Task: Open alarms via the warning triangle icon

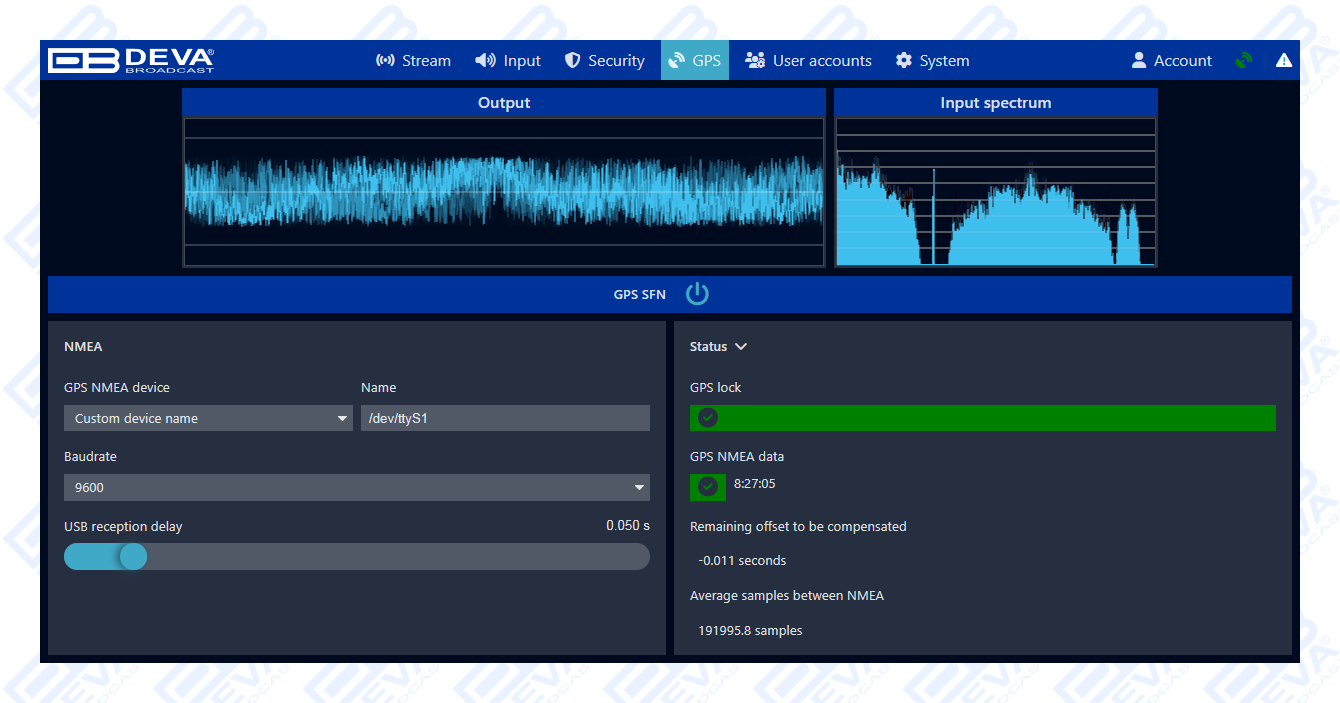Action: point(1284,60)
